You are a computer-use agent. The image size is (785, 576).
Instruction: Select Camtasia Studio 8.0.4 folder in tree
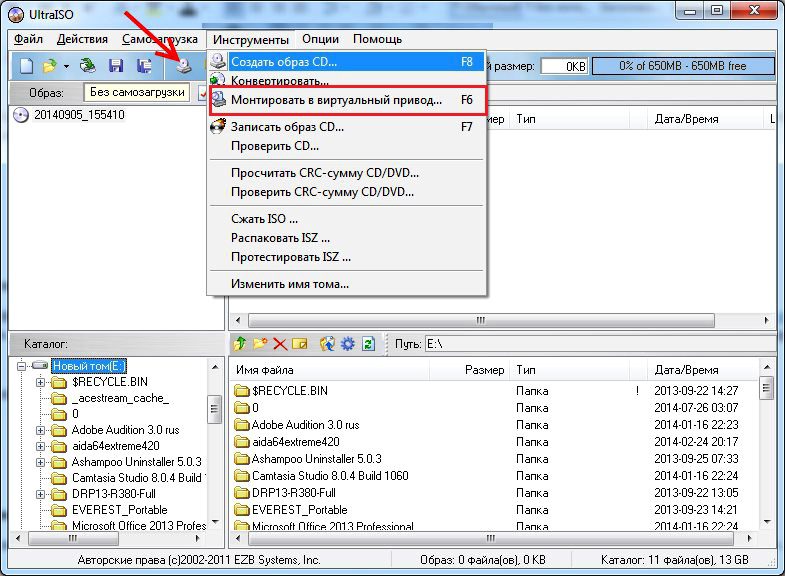coord(139,478)
